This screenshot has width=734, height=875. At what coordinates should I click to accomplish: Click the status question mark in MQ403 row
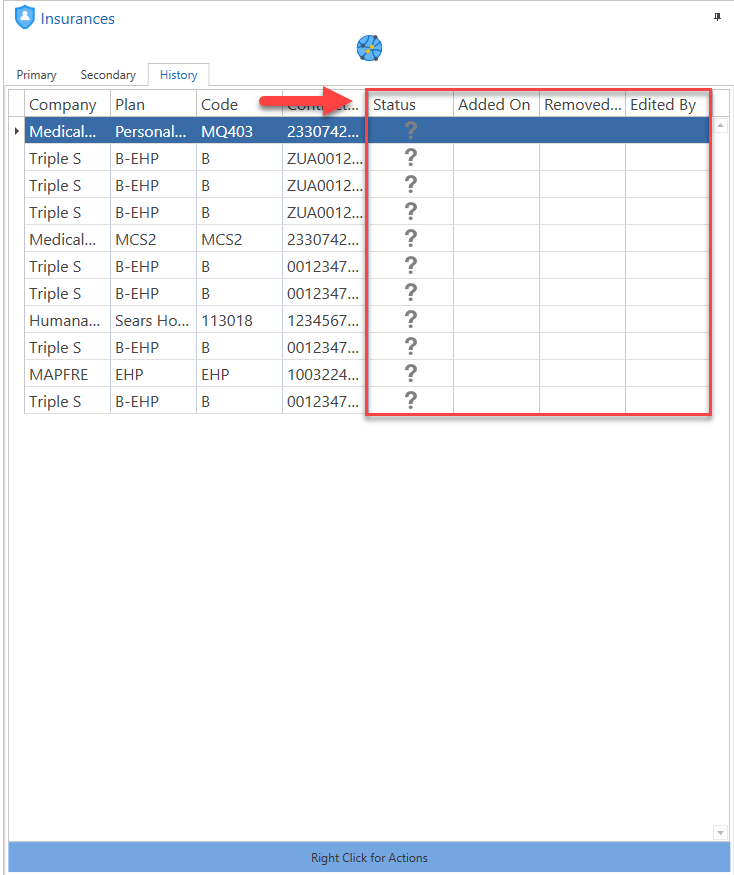coord(411,131)
